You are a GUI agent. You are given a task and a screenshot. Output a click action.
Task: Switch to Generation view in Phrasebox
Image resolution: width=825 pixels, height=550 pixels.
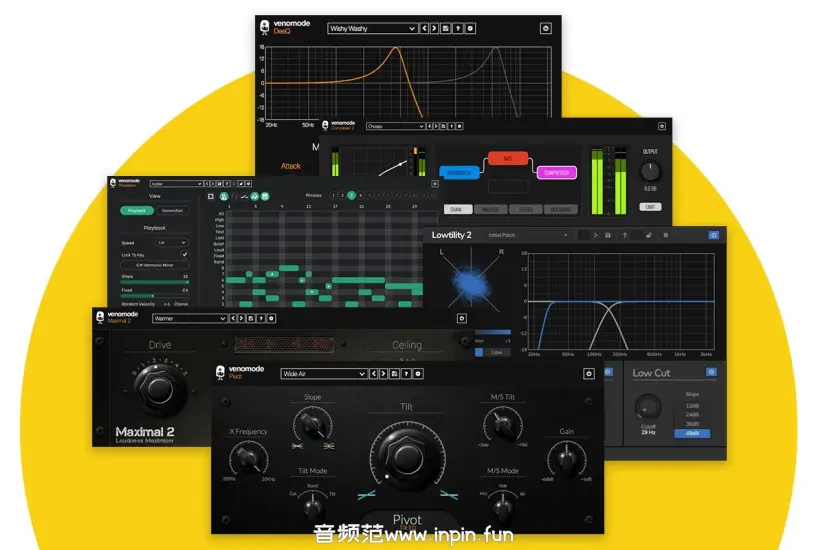172,211
